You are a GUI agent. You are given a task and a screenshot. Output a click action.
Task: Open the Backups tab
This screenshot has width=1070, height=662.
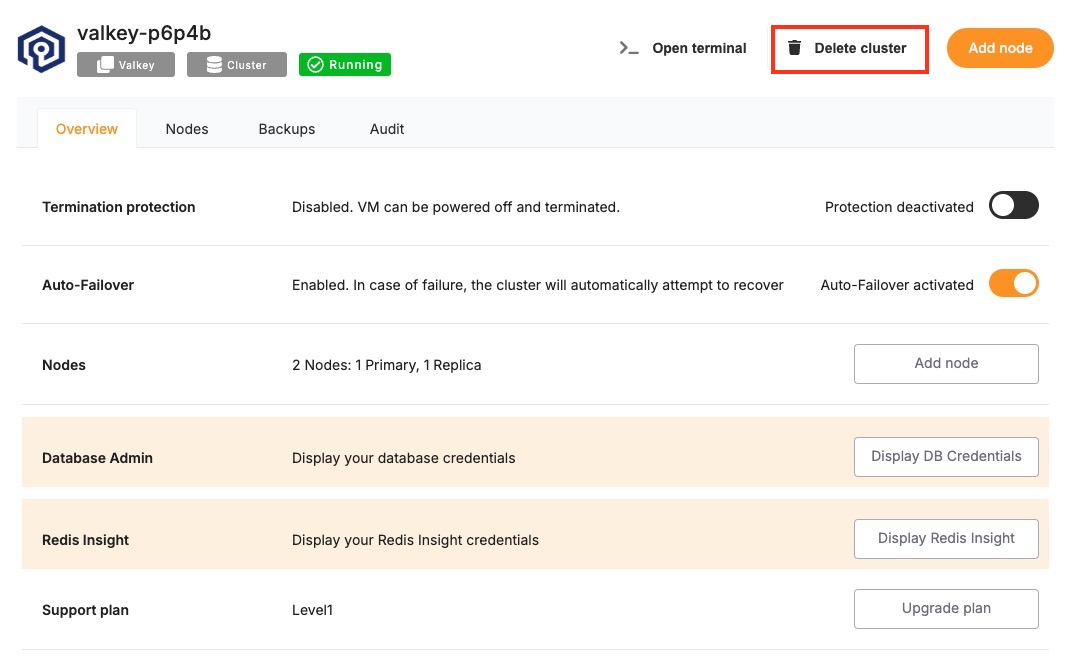pyautogui.click(x=286, y=129)
